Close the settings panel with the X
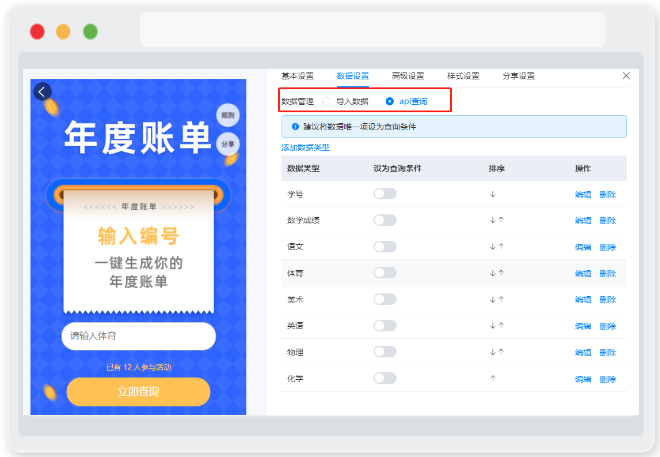The image size is (660, 457). click(626, 76)
